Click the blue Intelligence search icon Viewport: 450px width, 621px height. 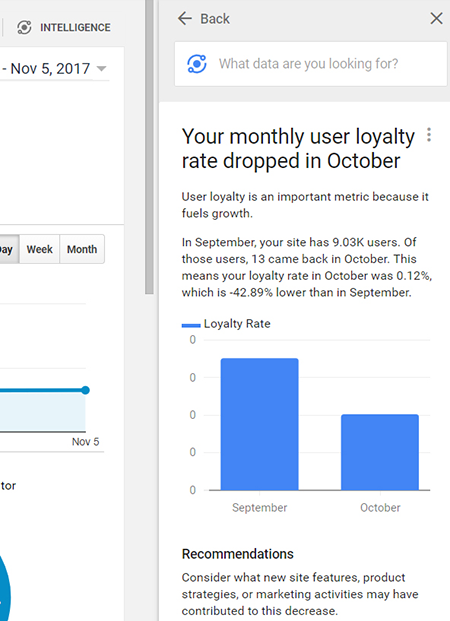point(197,64)
